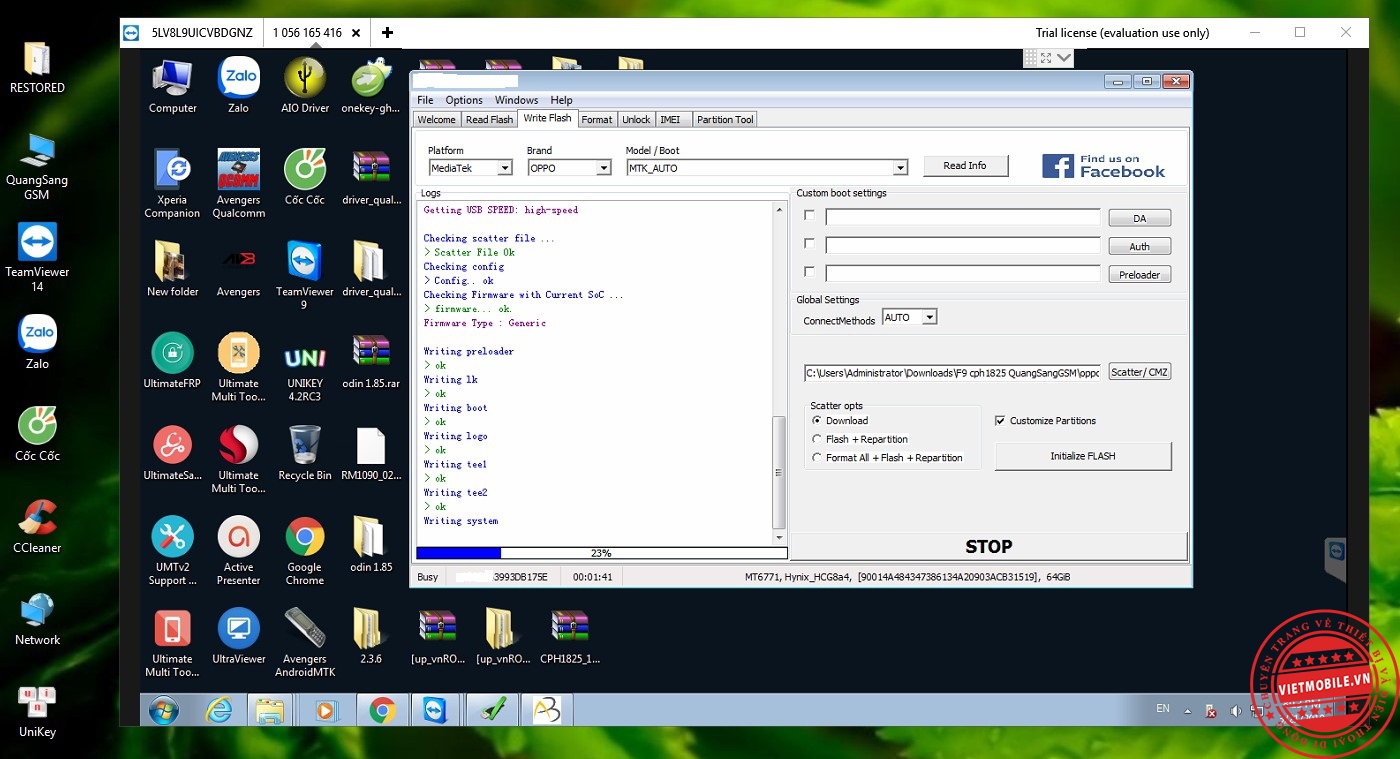This screenshot has width=1400, height=759.
Task: Launch Xperia Companion shortcut
Action: click(x=172, y=184)
